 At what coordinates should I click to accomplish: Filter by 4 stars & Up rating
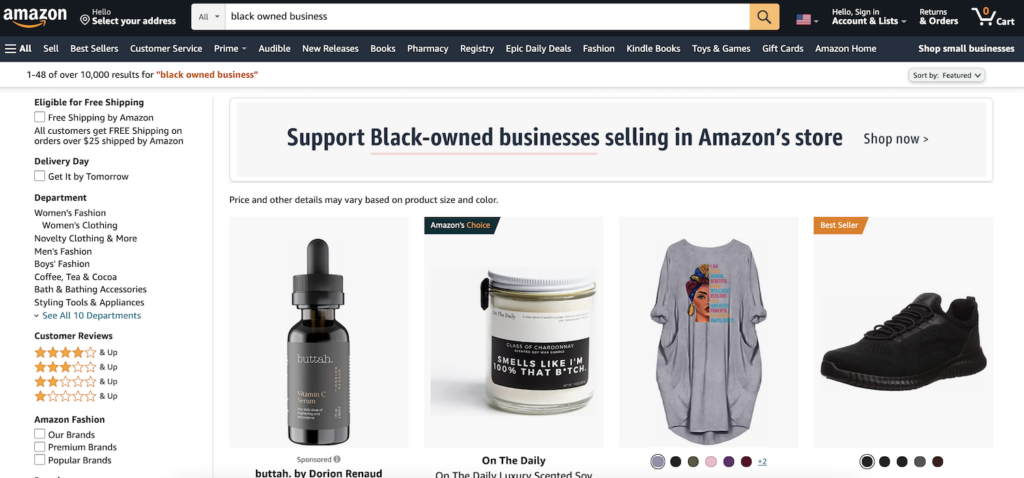click(x=76, y=353)
